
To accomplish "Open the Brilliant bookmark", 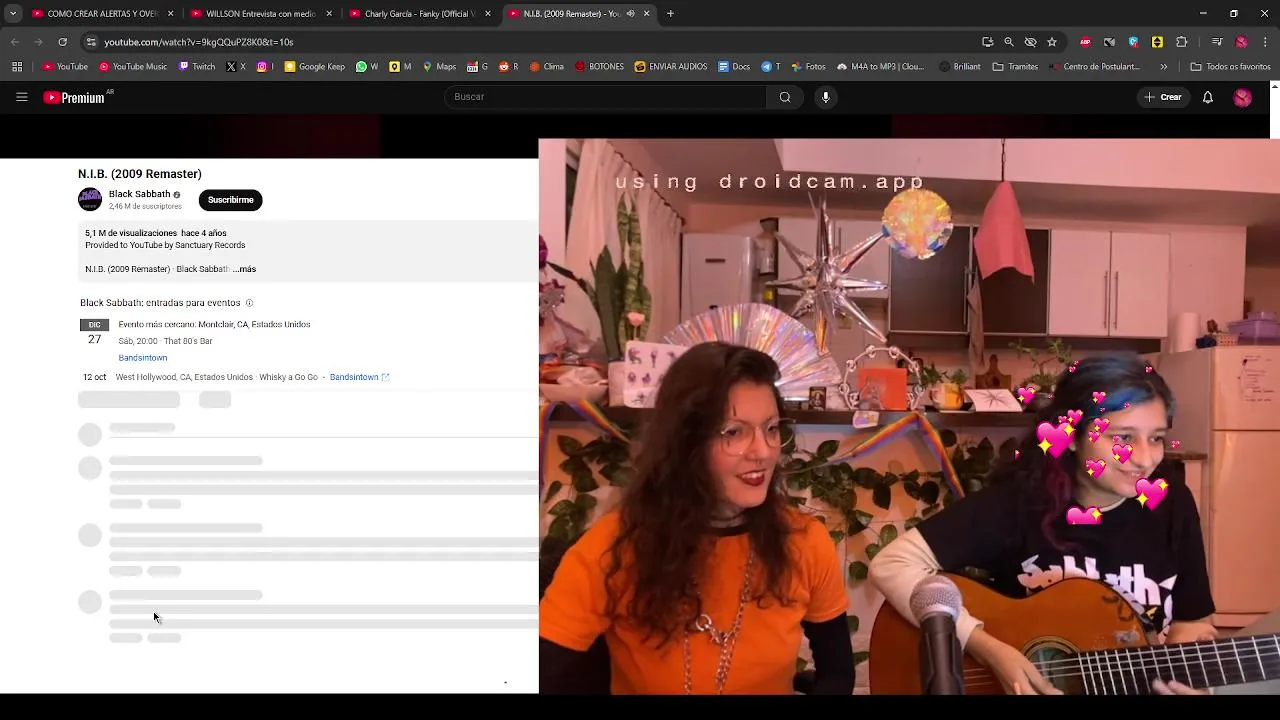I will (960, 67).
